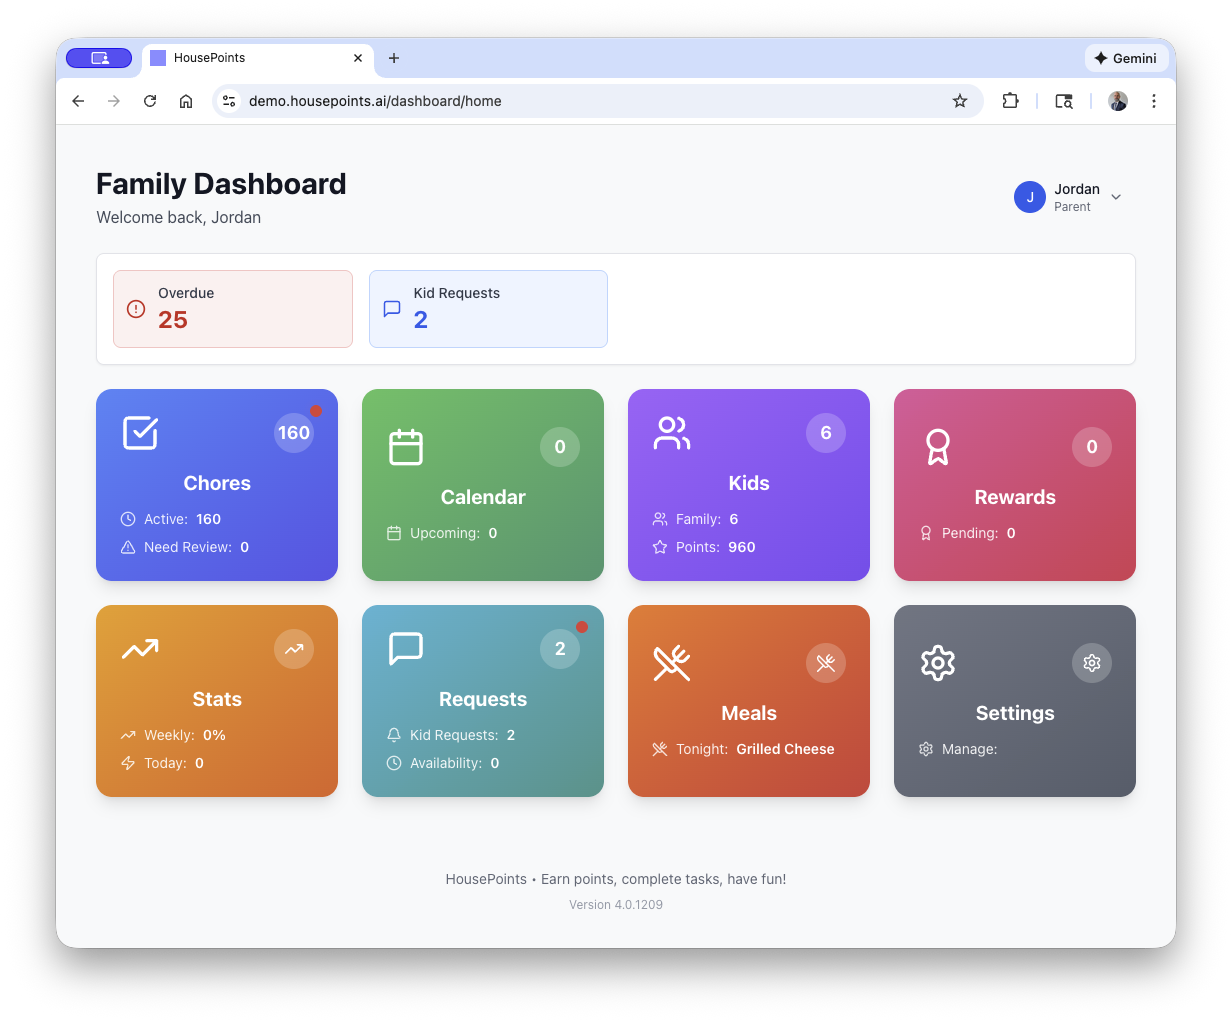Open the Chores card title
Screen dimensions: 1232x1022
click(217, 483)
